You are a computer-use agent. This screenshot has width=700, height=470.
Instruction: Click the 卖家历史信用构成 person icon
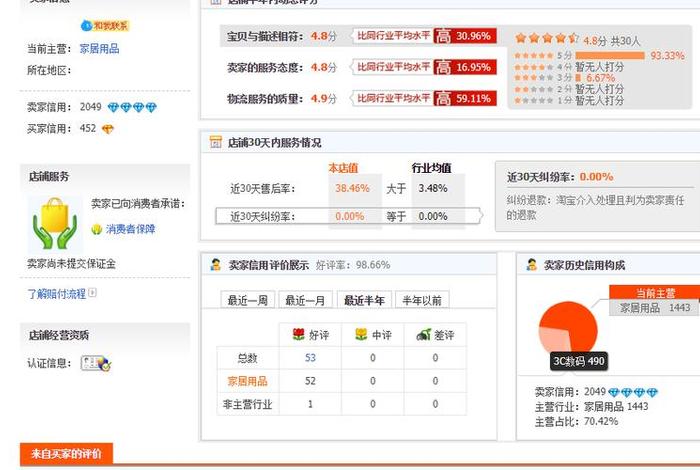531,265
